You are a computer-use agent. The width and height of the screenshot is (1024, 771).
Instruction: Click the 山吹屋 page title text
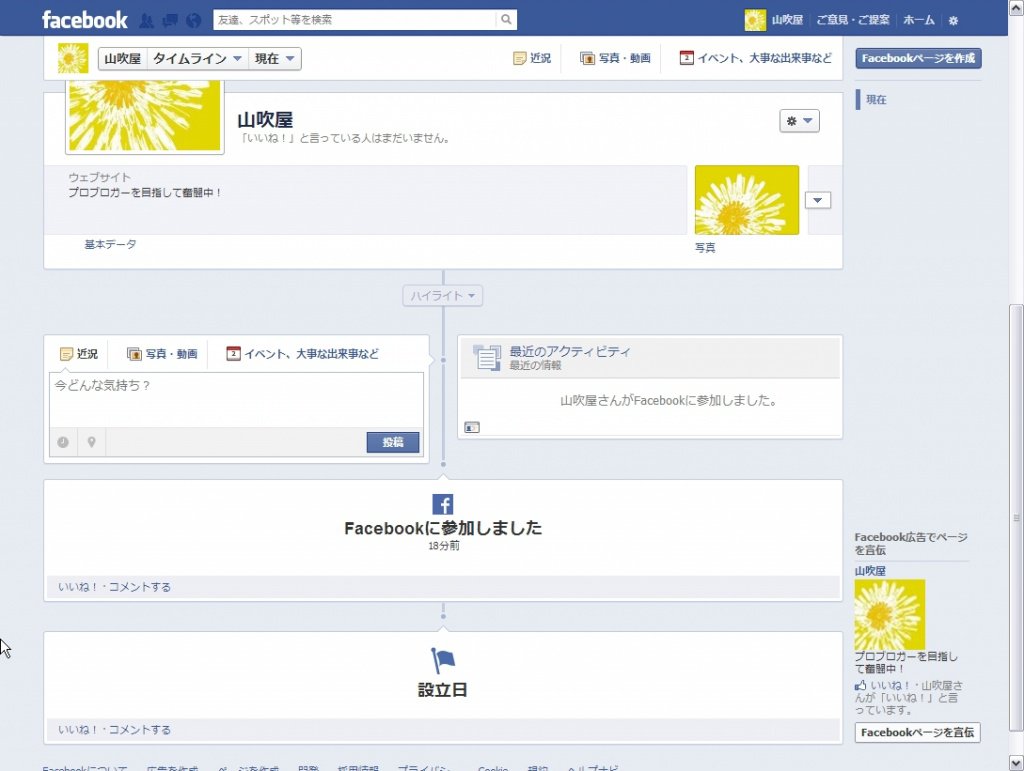point(264,120)
